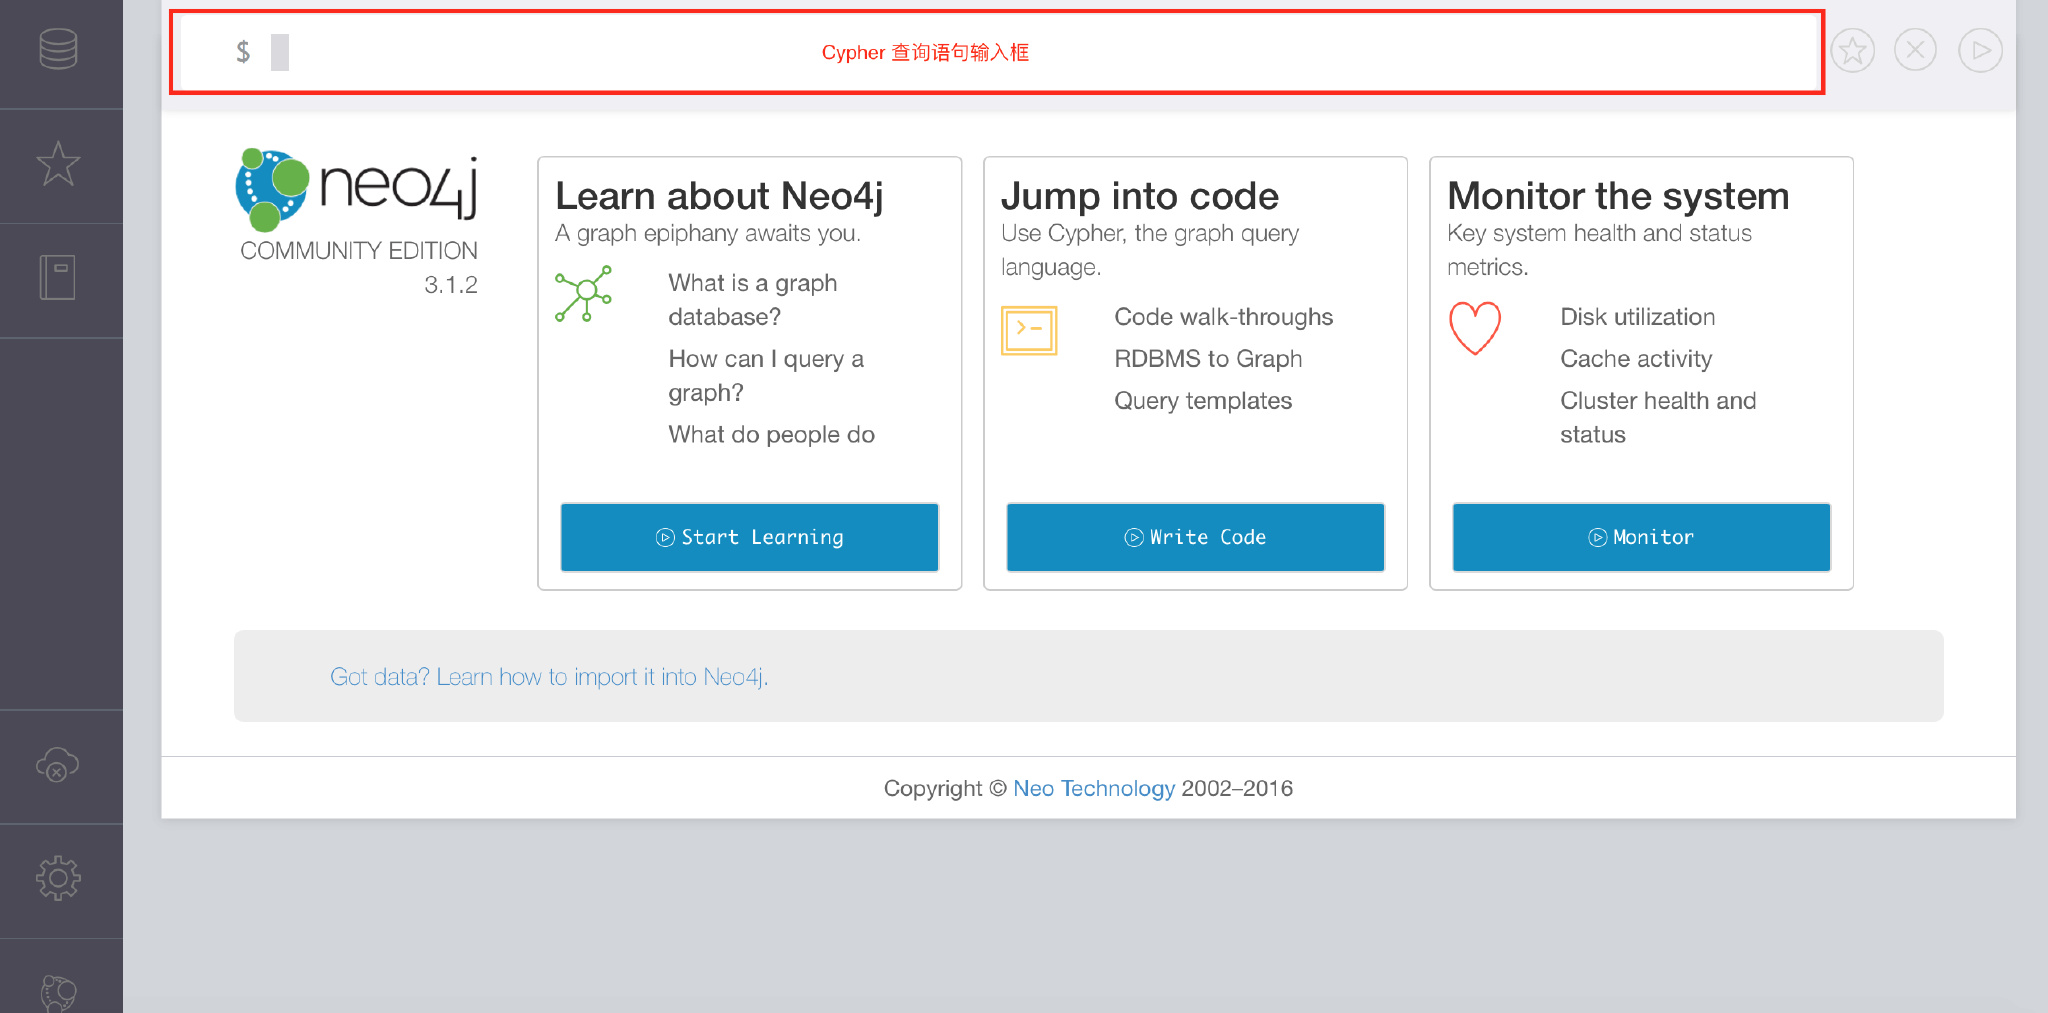
Task: Clear the editor with the X button
Action: pyautogui.click(x=1916, y=50)
